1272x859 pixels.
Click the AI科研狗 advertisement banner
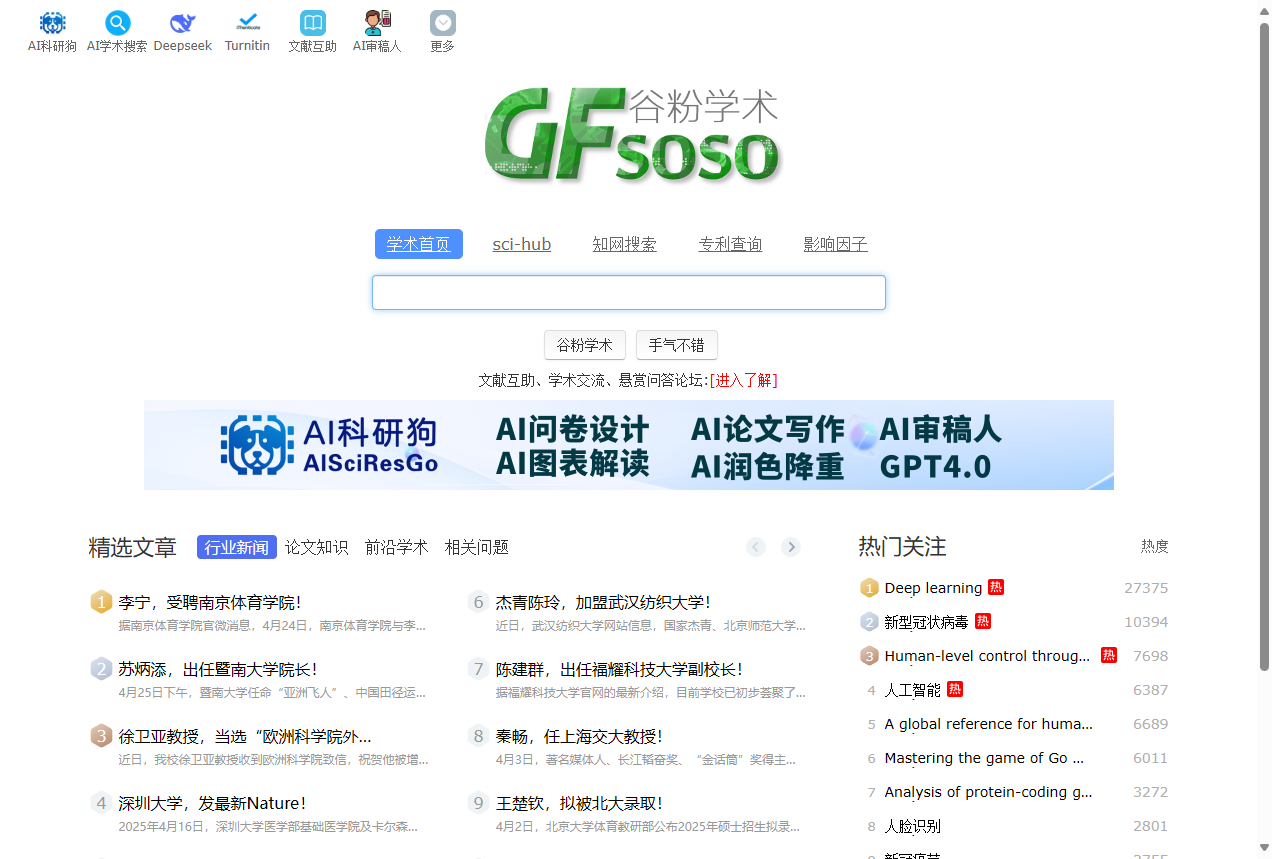tap(628, 445)
